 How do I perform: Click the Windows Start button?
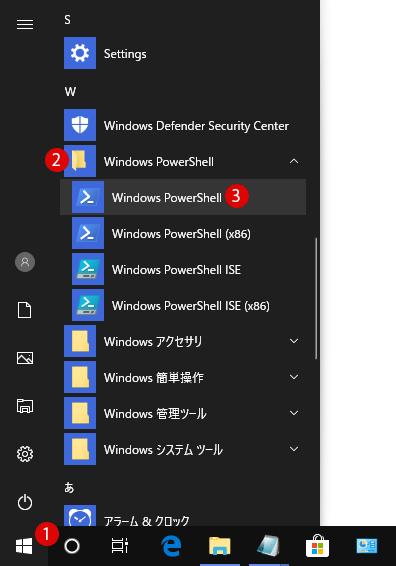[24, 546]
